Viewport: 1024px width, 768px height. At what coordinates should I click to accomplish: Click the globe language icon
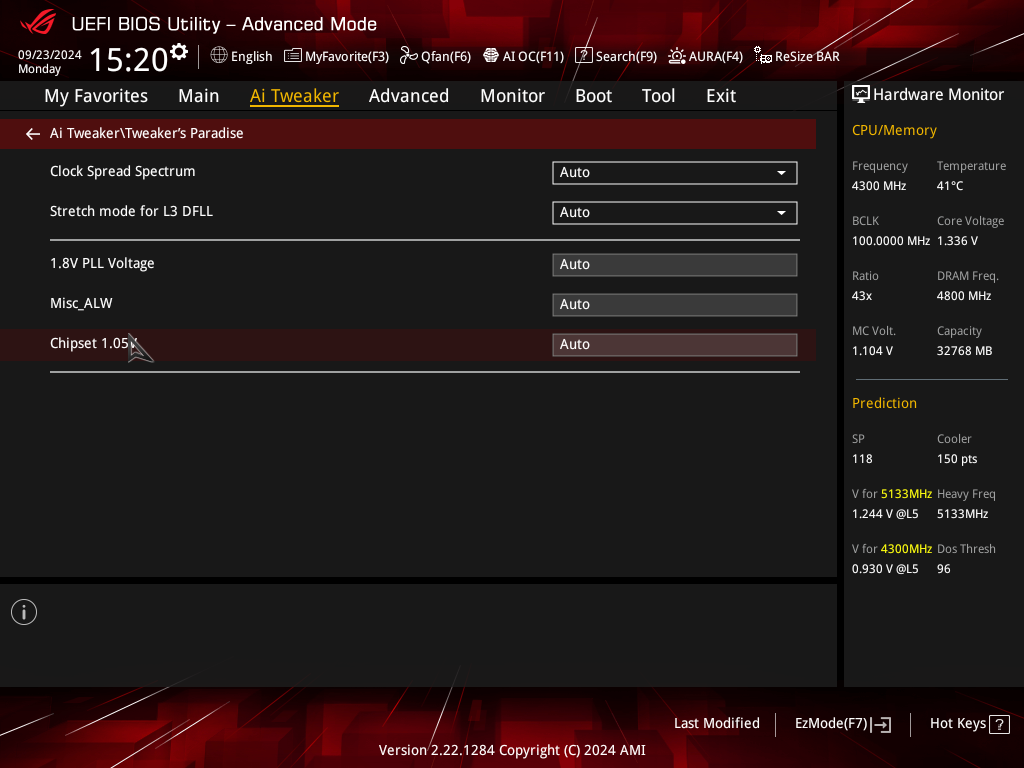219,56
